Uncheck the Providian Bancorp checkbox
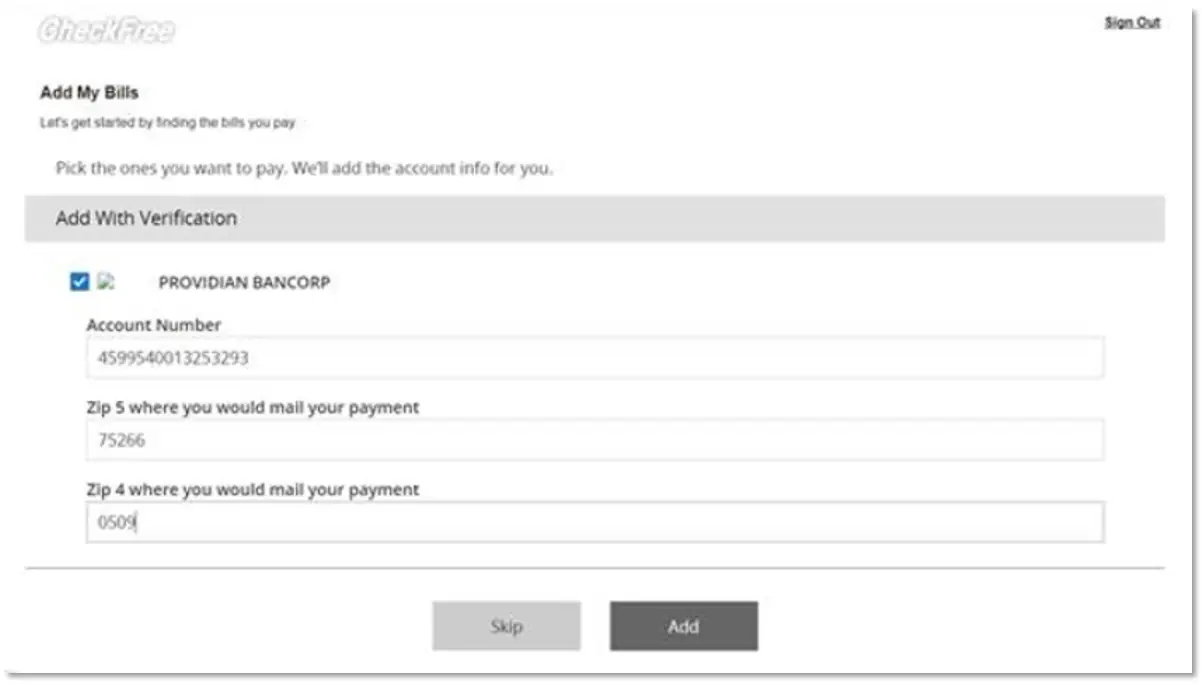Screen dimensions: 1202x685 tap(80, 283)
